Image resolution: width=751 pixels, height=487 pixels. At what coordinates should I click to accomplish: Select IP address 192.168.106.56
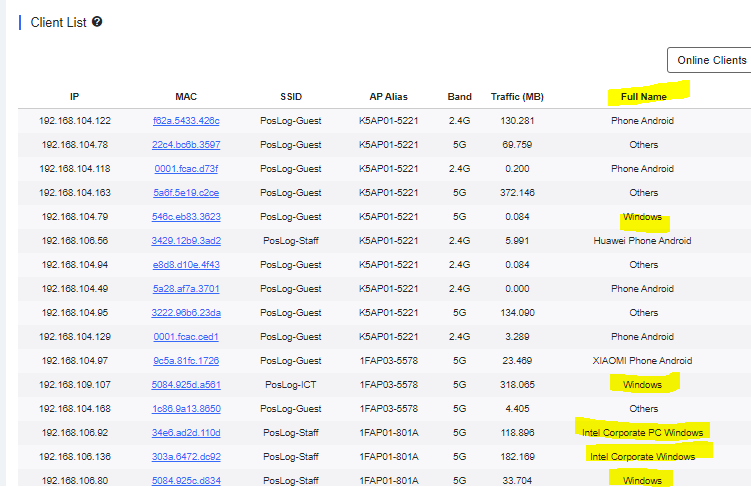point(75,240)
